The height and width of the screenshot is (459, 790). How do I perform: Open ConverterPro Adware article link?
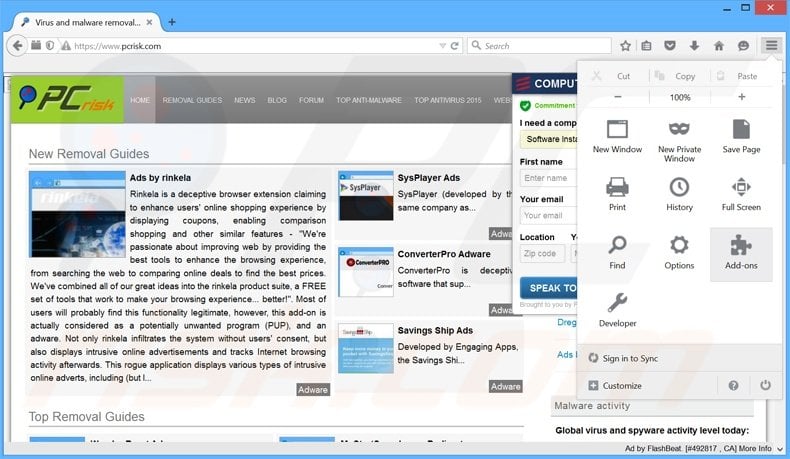click(444, 254)
